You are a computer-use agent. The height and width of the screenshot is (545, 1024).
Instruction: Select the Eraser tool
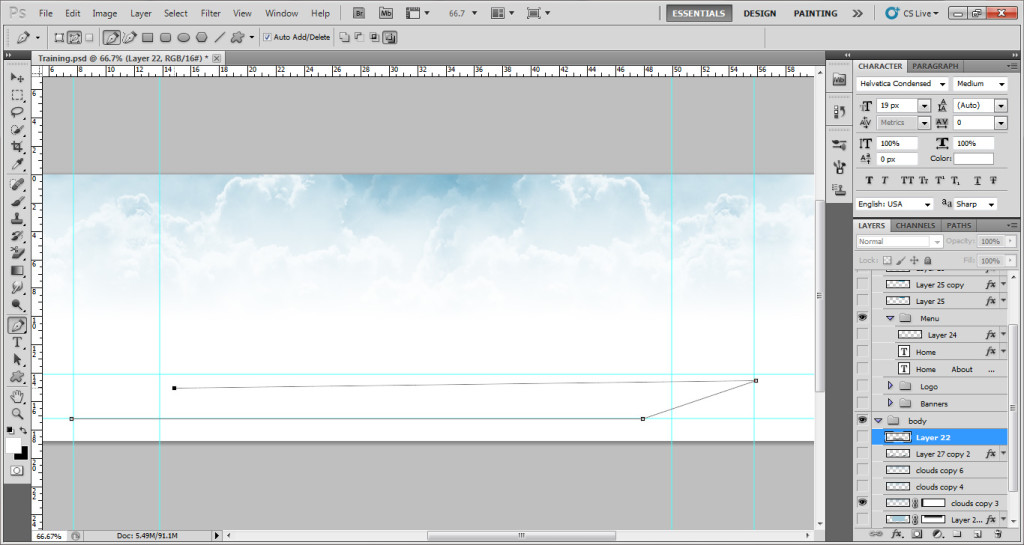[x=17, y=253]
